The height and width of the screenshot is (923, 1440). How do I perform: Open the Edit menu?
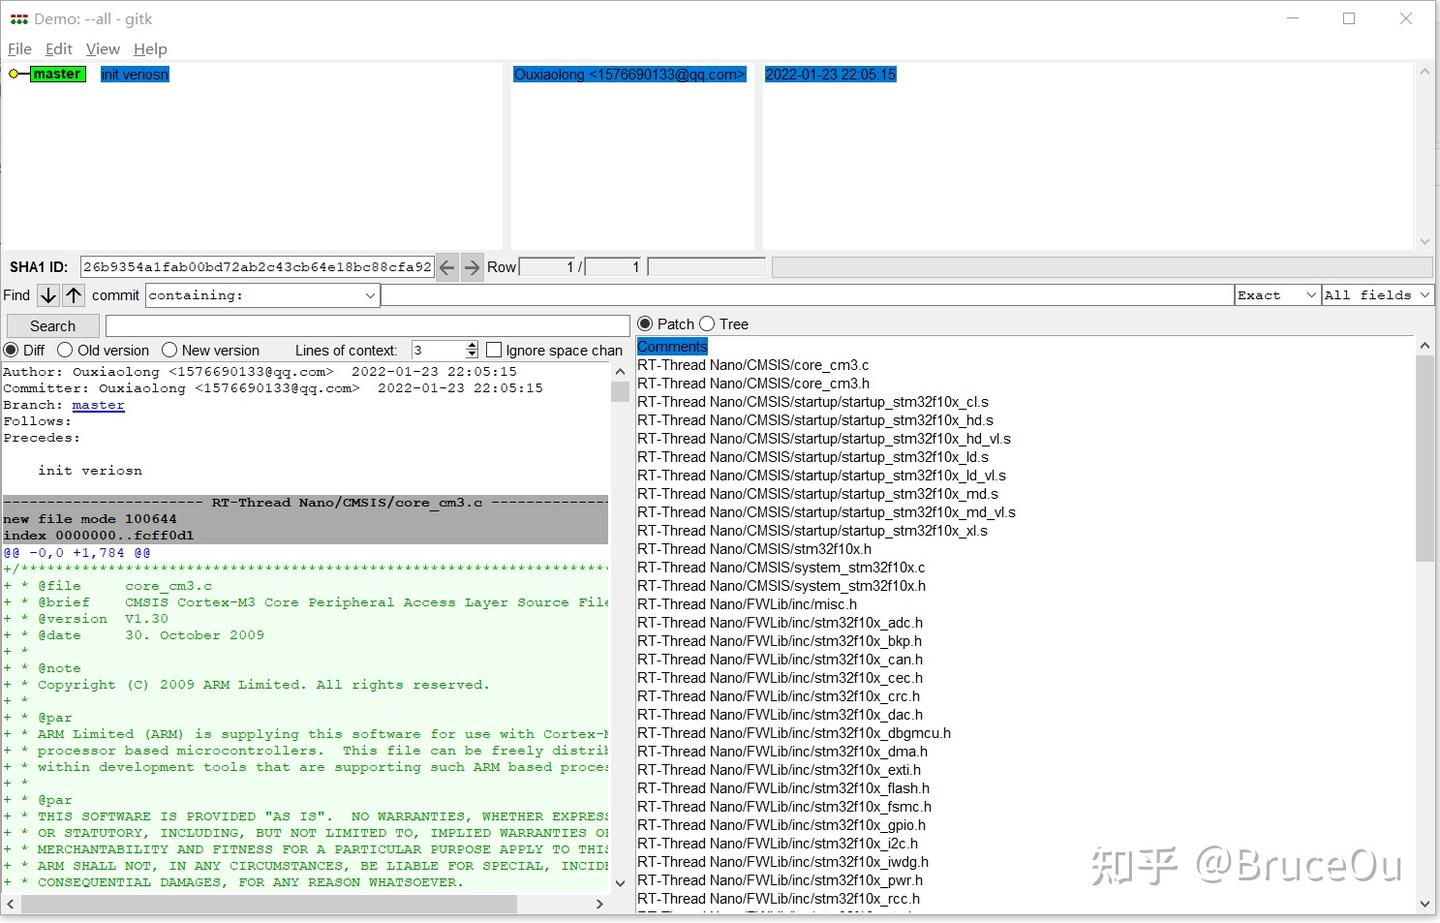point(59,49)
